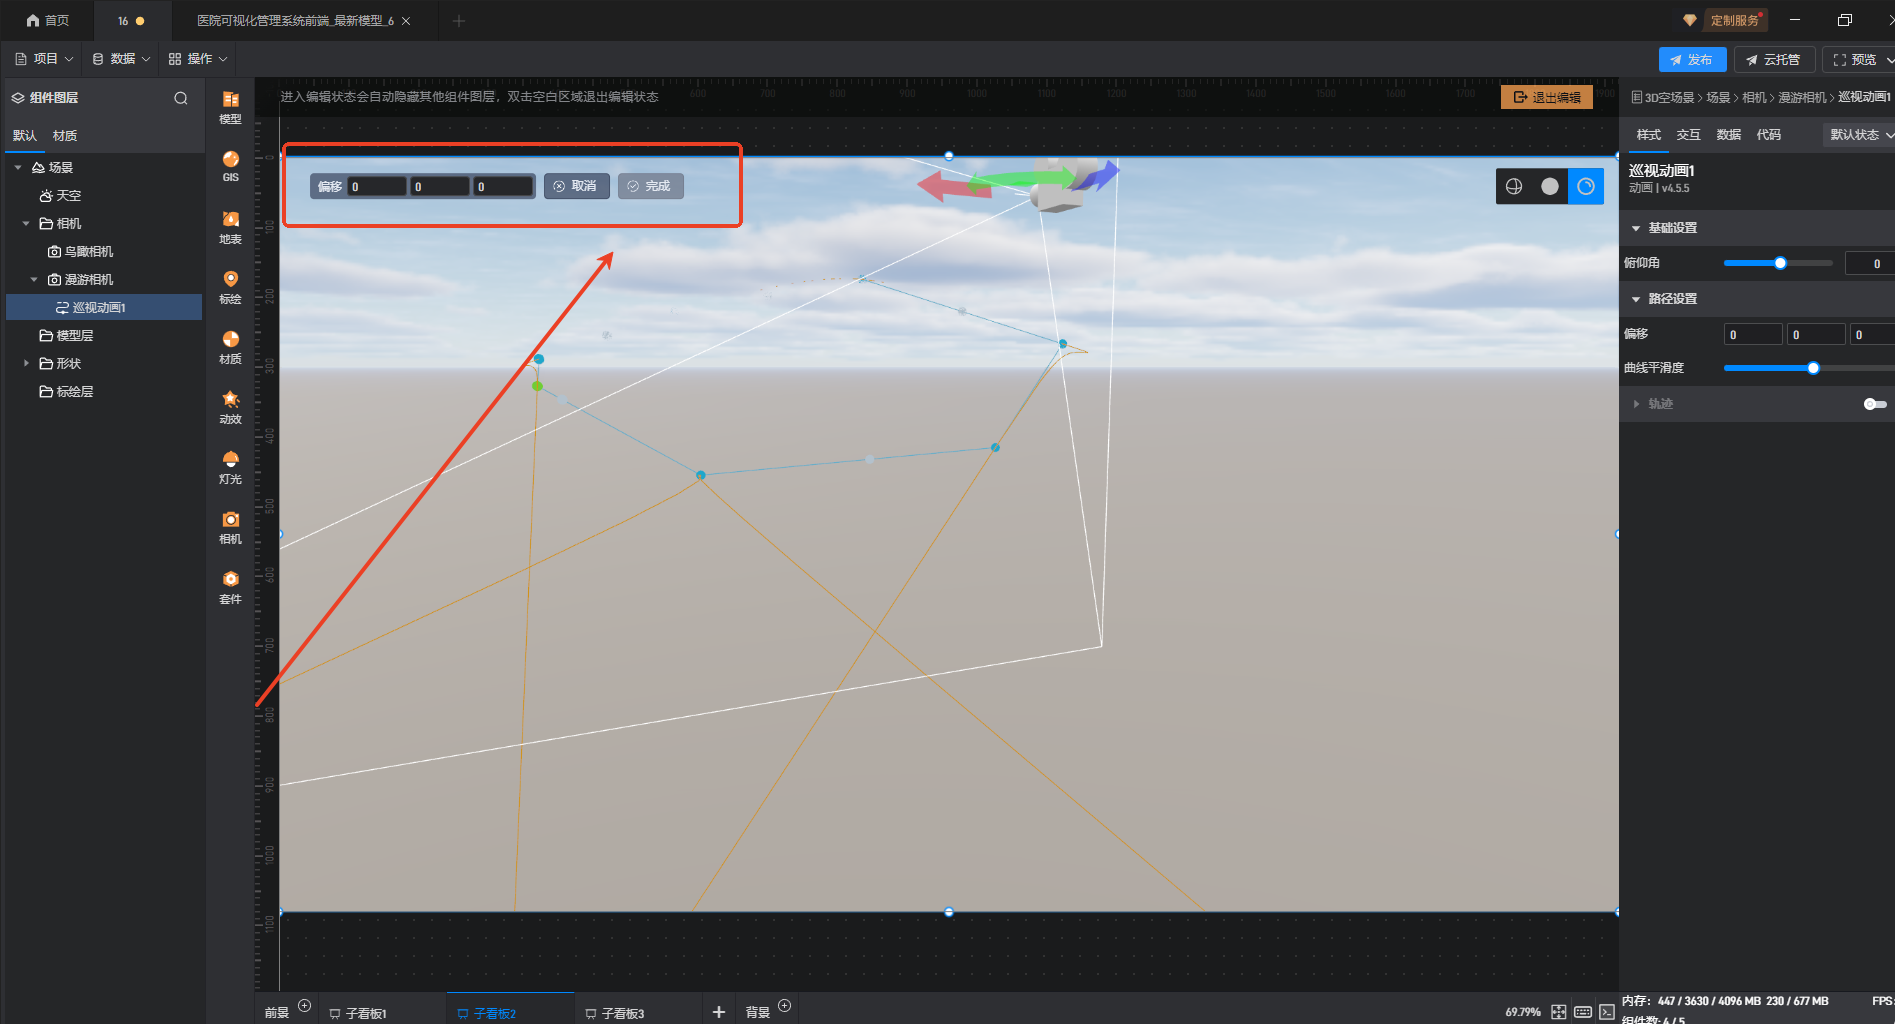Screen dimensions: 1895x1024
Task: Switch to the 交互 tab
Action: (x=1688, y=135)
